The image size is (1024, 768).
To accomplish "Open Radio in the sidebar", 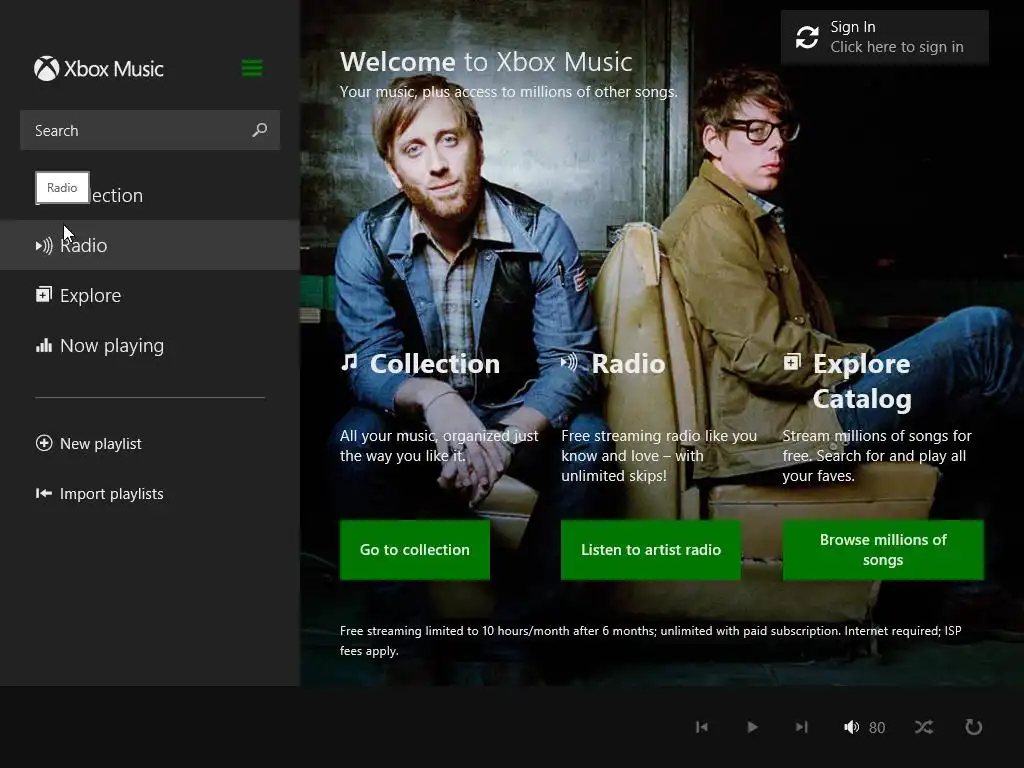I will [x=150, y=246].
